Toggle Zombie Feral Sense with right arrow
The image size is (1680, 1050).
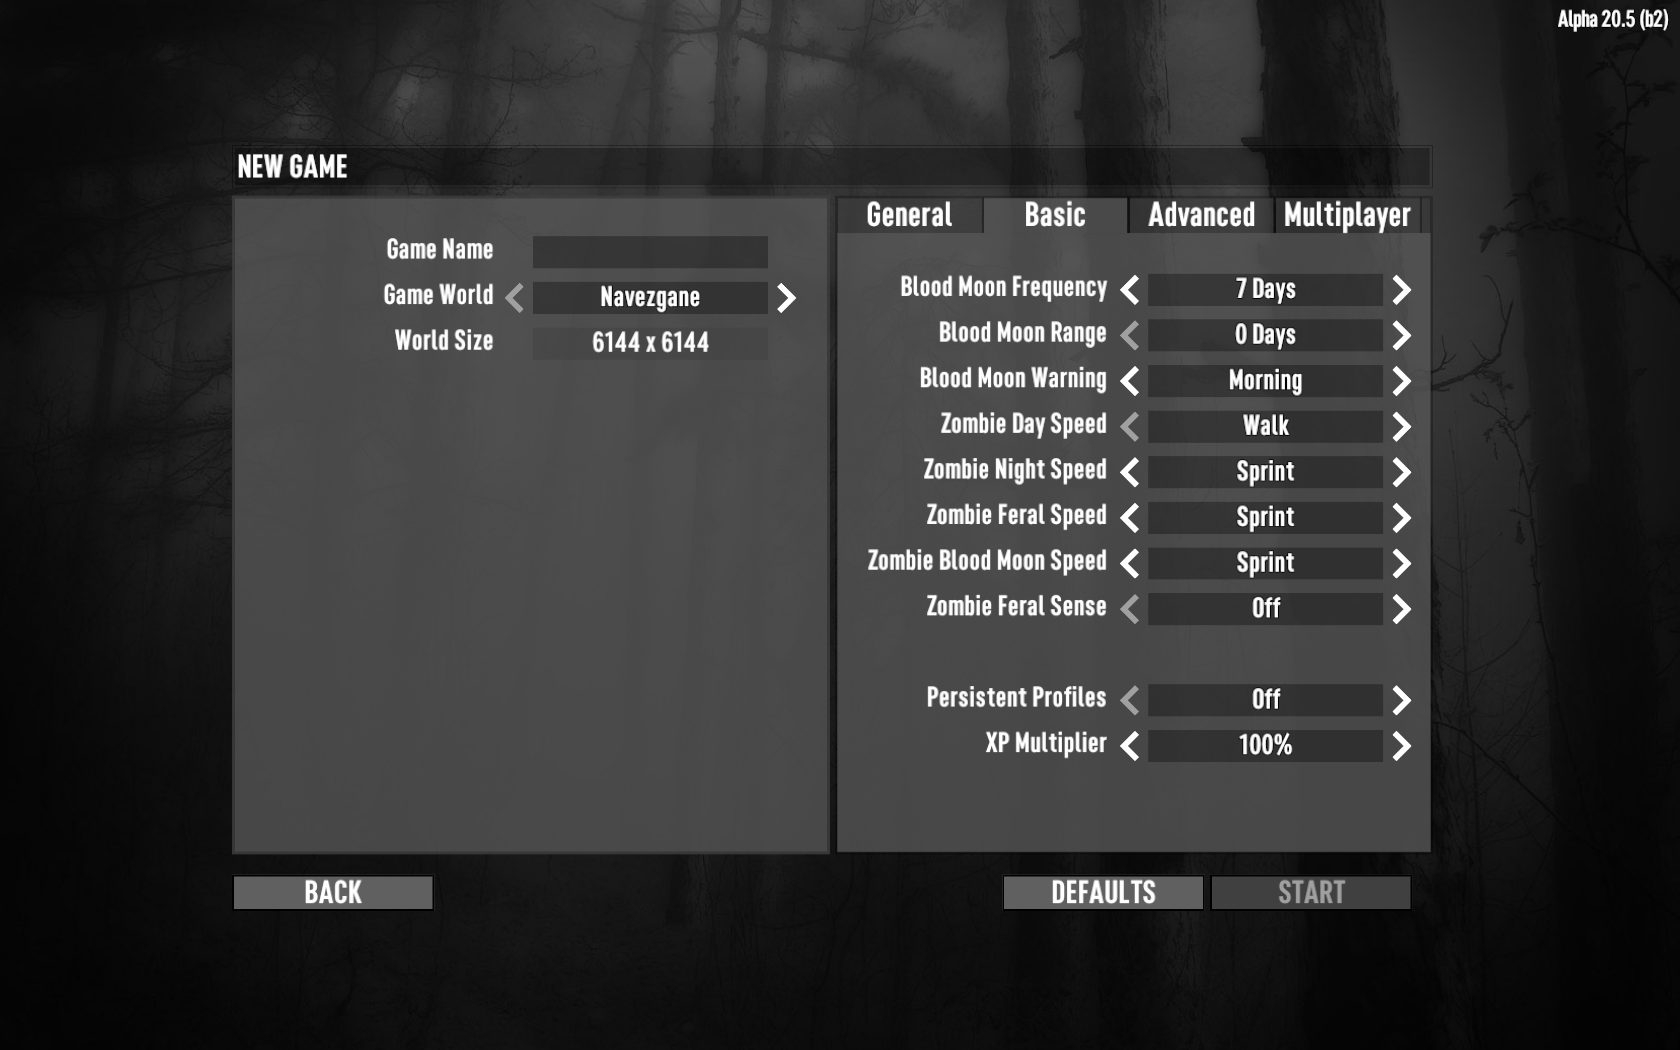pyautogui.click(x=1402, y=609)
